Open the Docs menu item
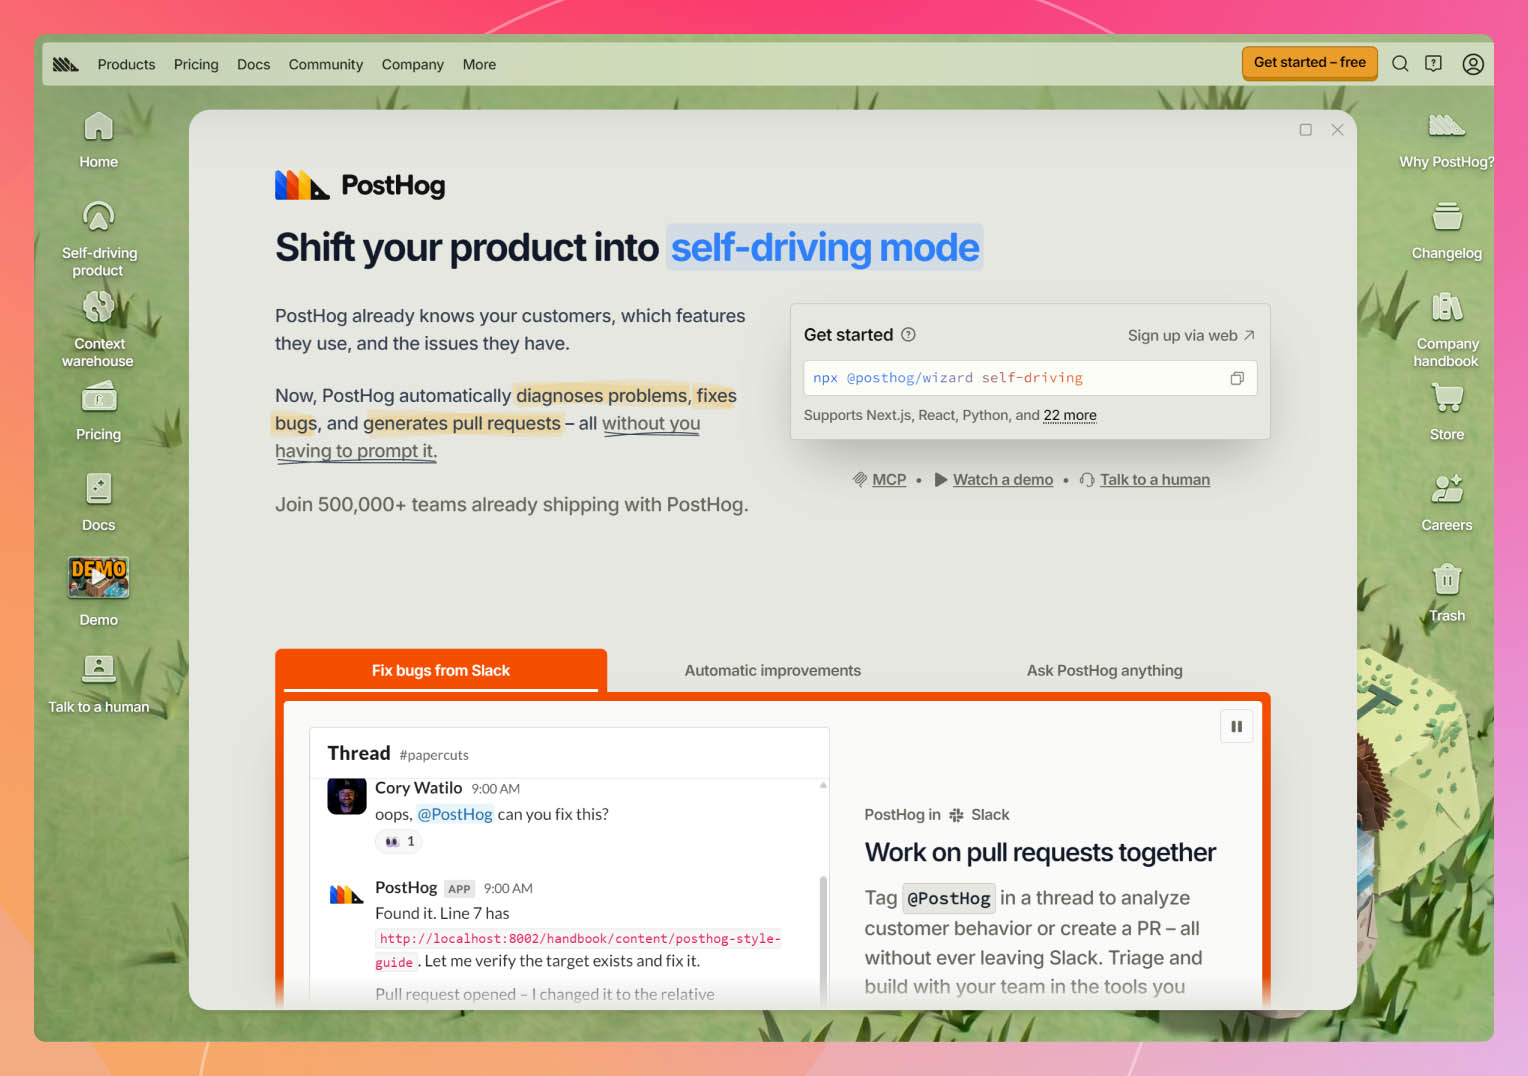The image size is (1528, 1076). click(x=253, y=64)
